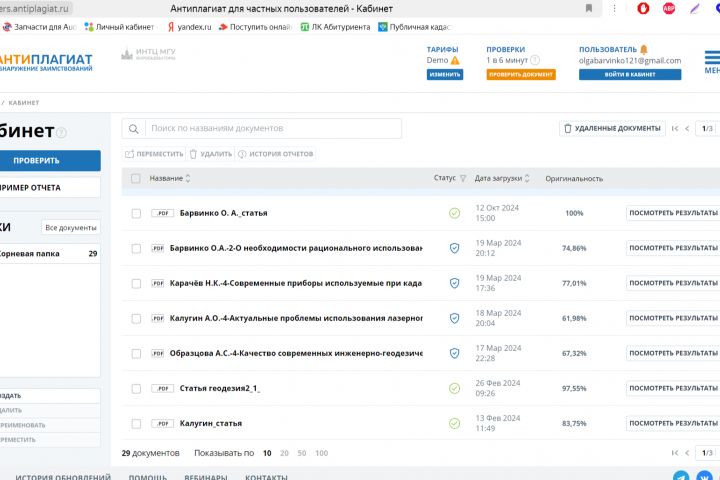Show 50 documents per page
720x480 pixels.
coord(302,453)
